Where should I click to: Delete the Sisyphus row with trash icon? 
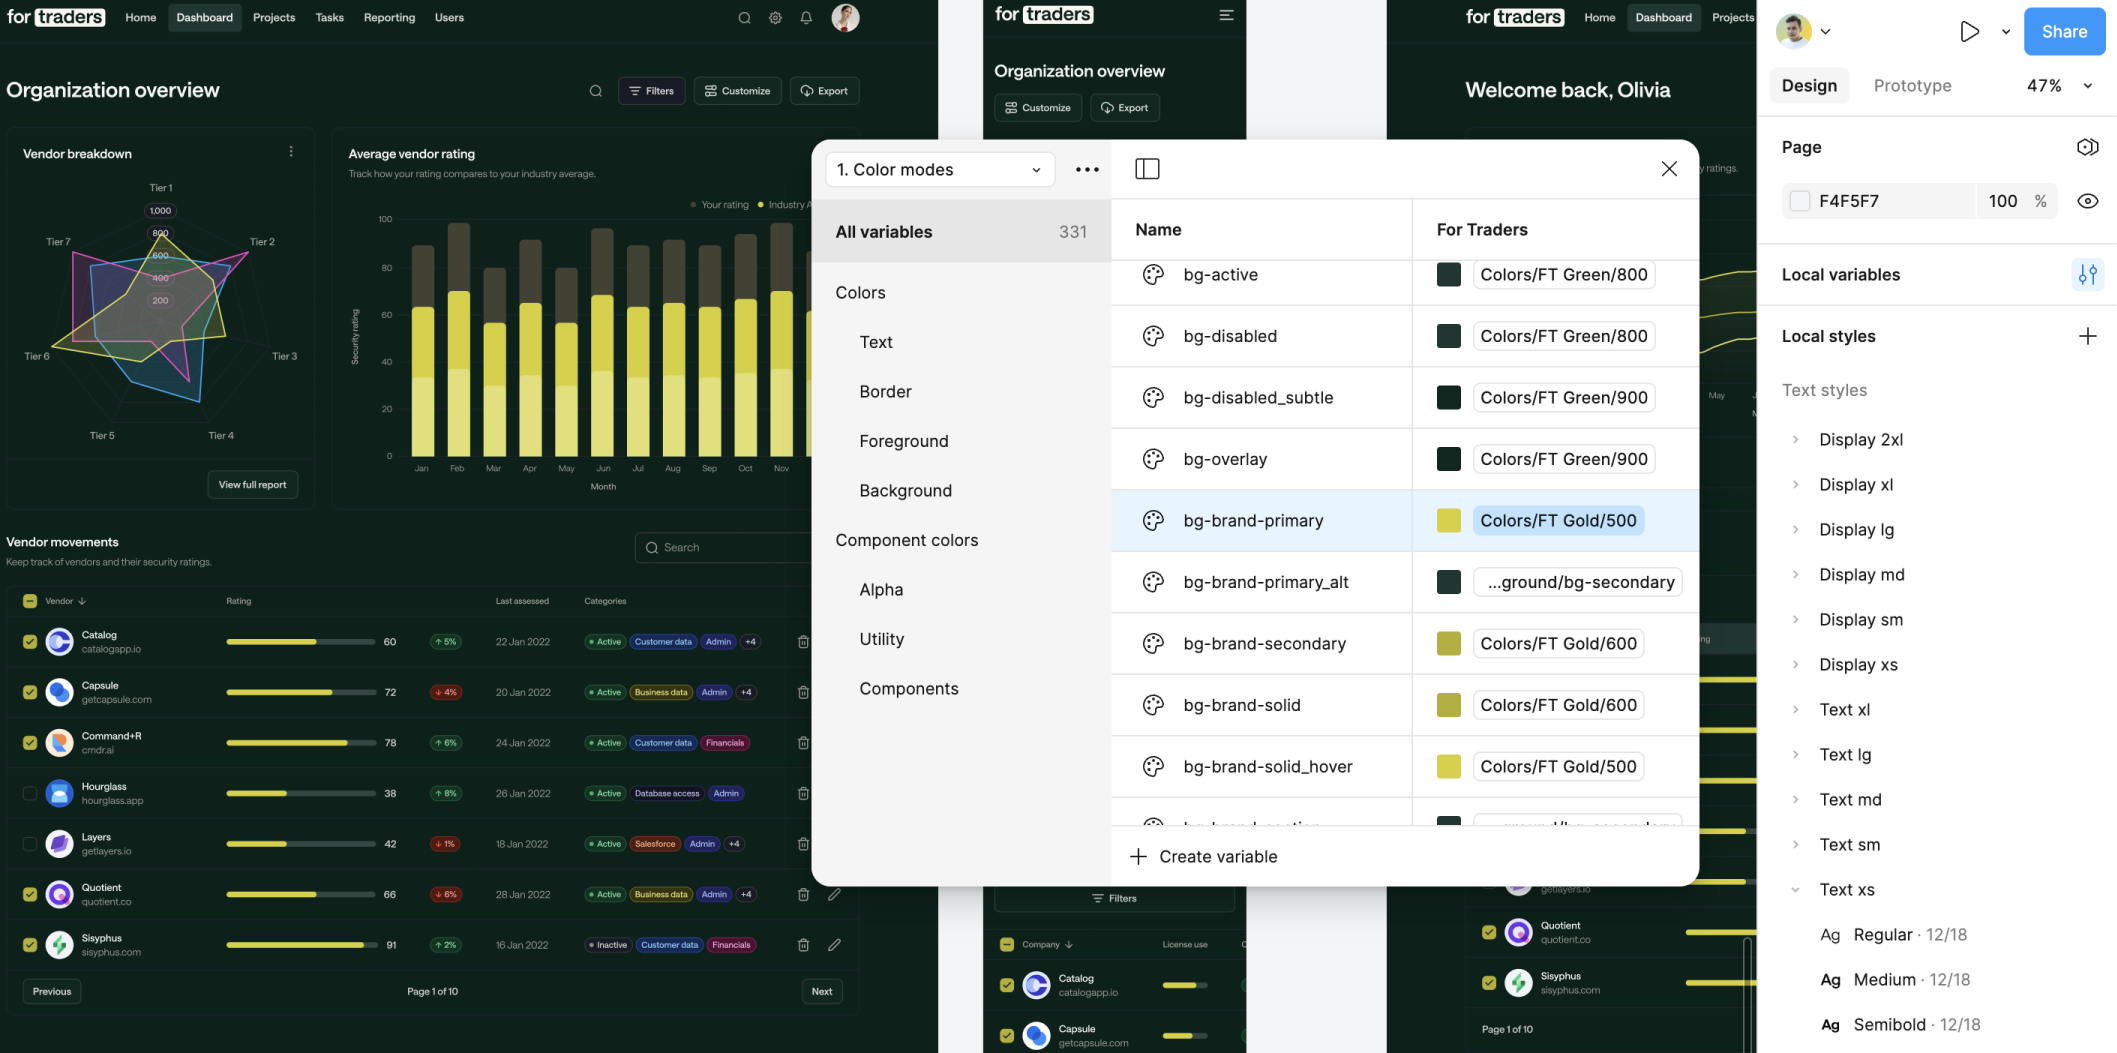pos(803,945)
